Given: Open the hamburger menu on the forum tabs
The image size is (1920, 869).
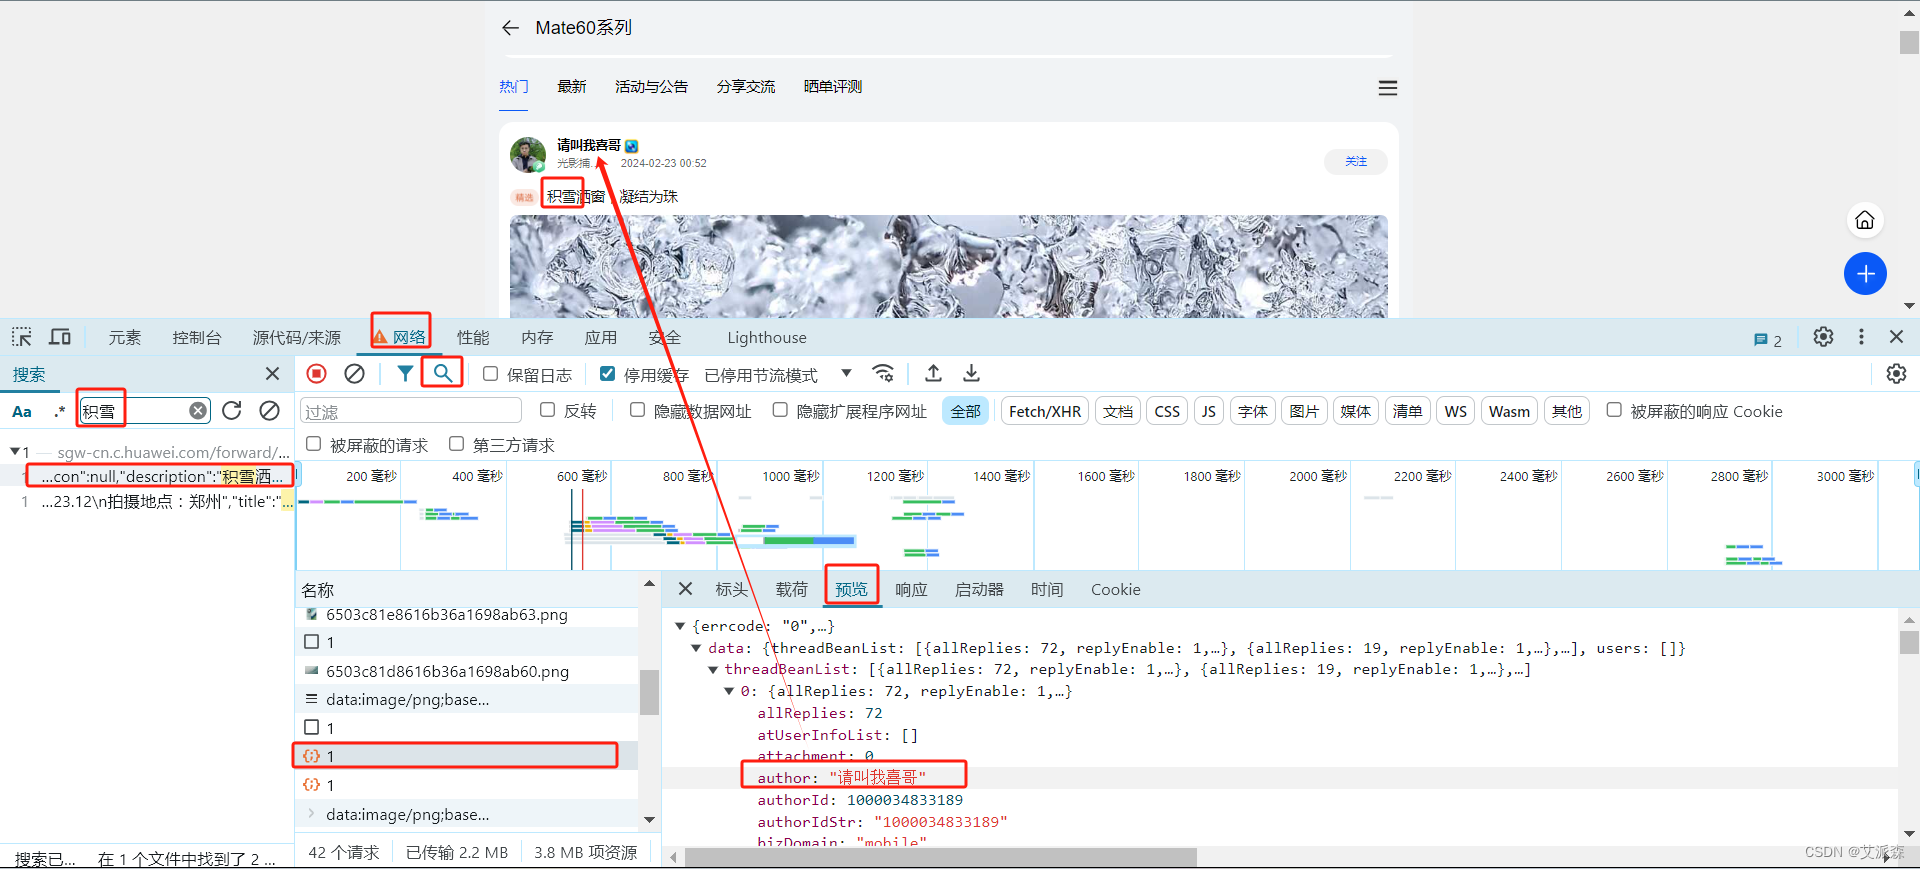Looking at the screenshot, I should [1387, 88].
